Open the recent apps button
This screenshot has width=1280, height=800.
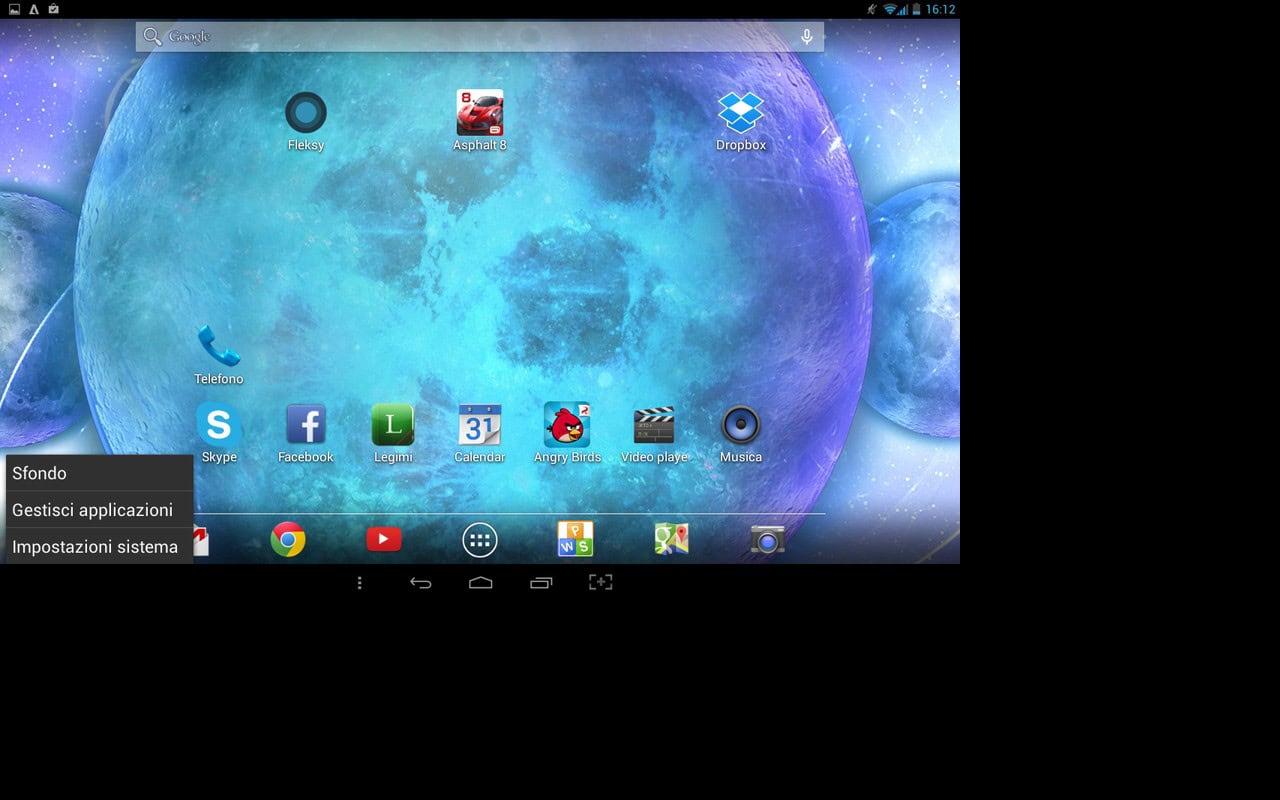point(541,582)
